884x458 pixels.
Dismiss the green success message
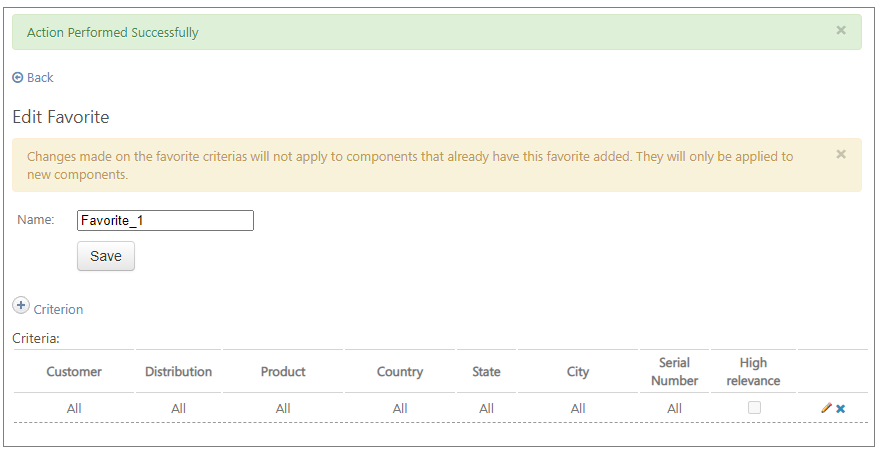841,30
